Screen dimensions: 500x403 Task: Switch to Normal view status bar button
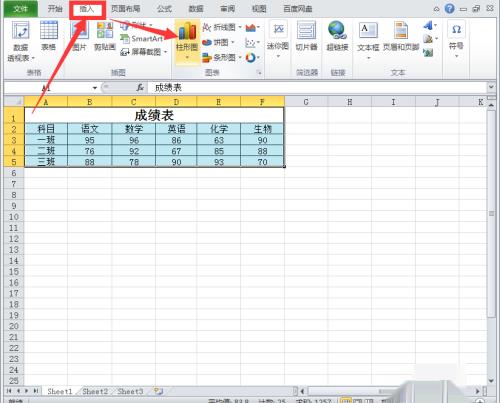coord(345,401)
